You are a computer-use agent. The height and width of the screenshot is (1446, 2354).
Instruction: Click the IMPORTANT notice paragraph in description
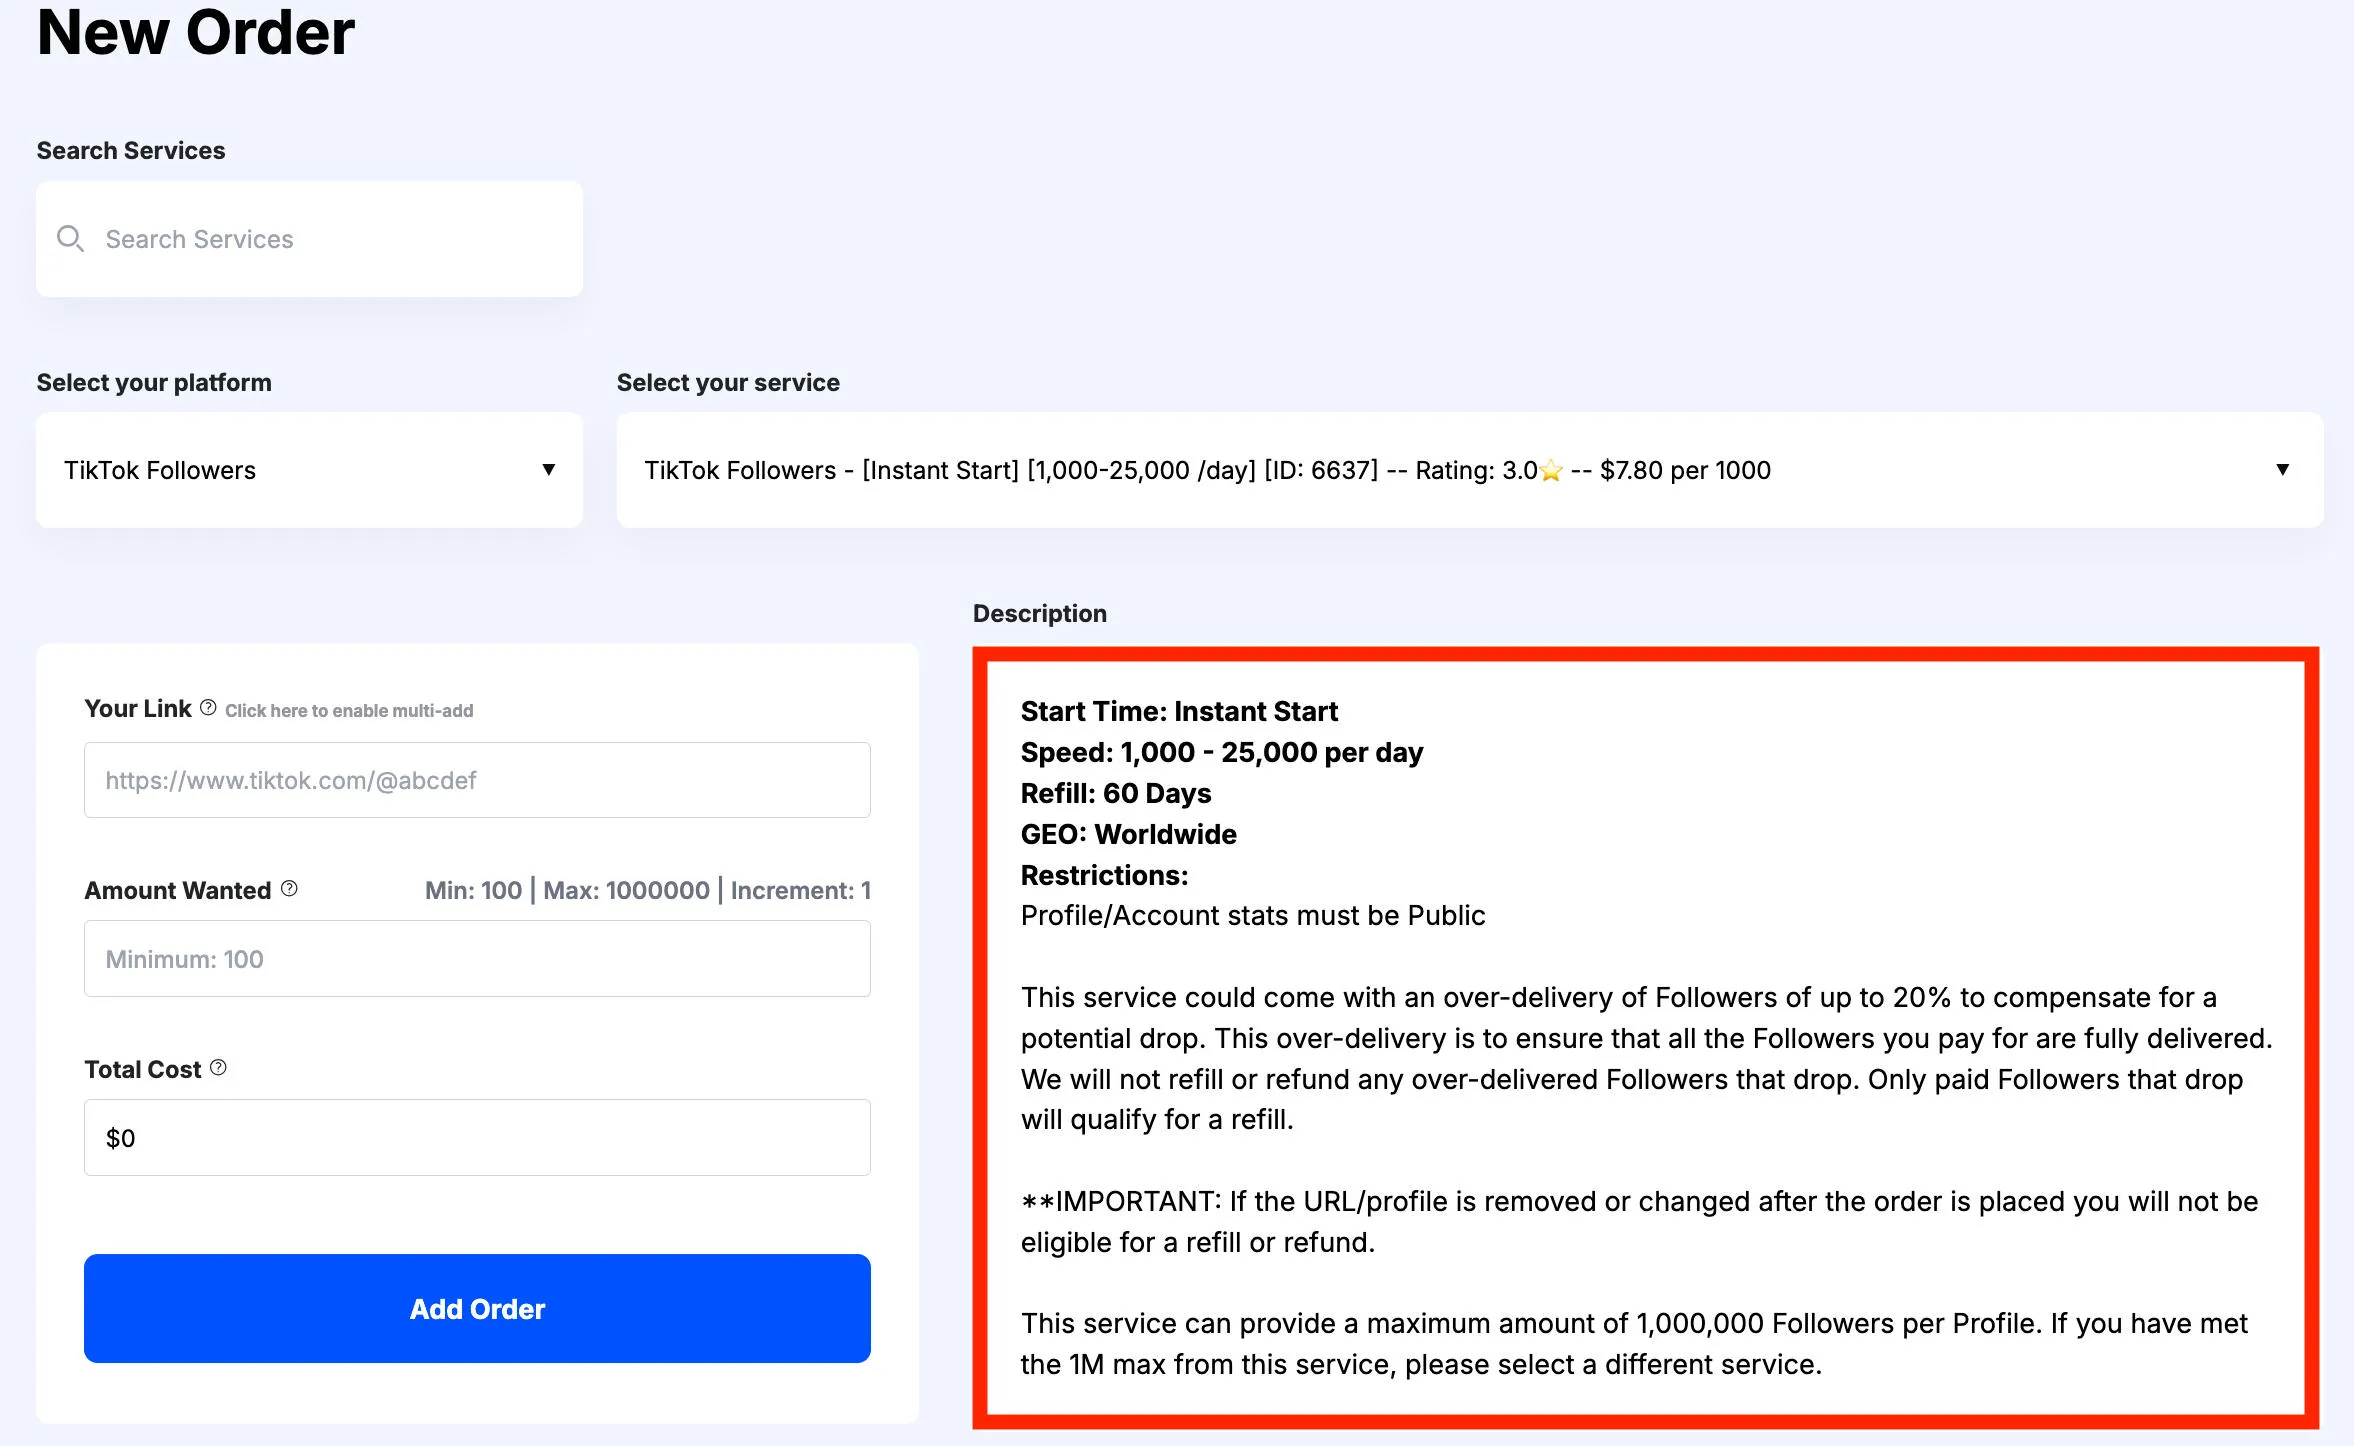point(1638,1221)
